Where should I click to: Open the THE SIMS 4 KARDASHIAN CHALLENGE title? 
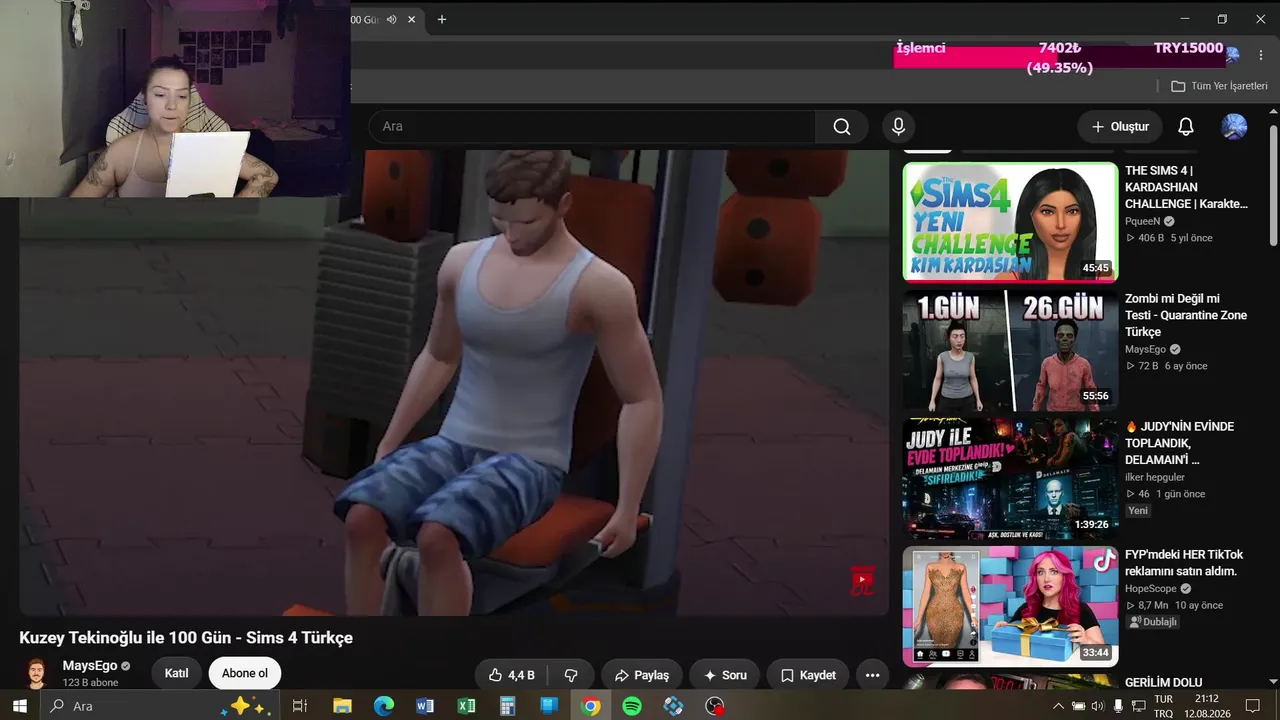pyautogui.click(x=1186, y=187)
